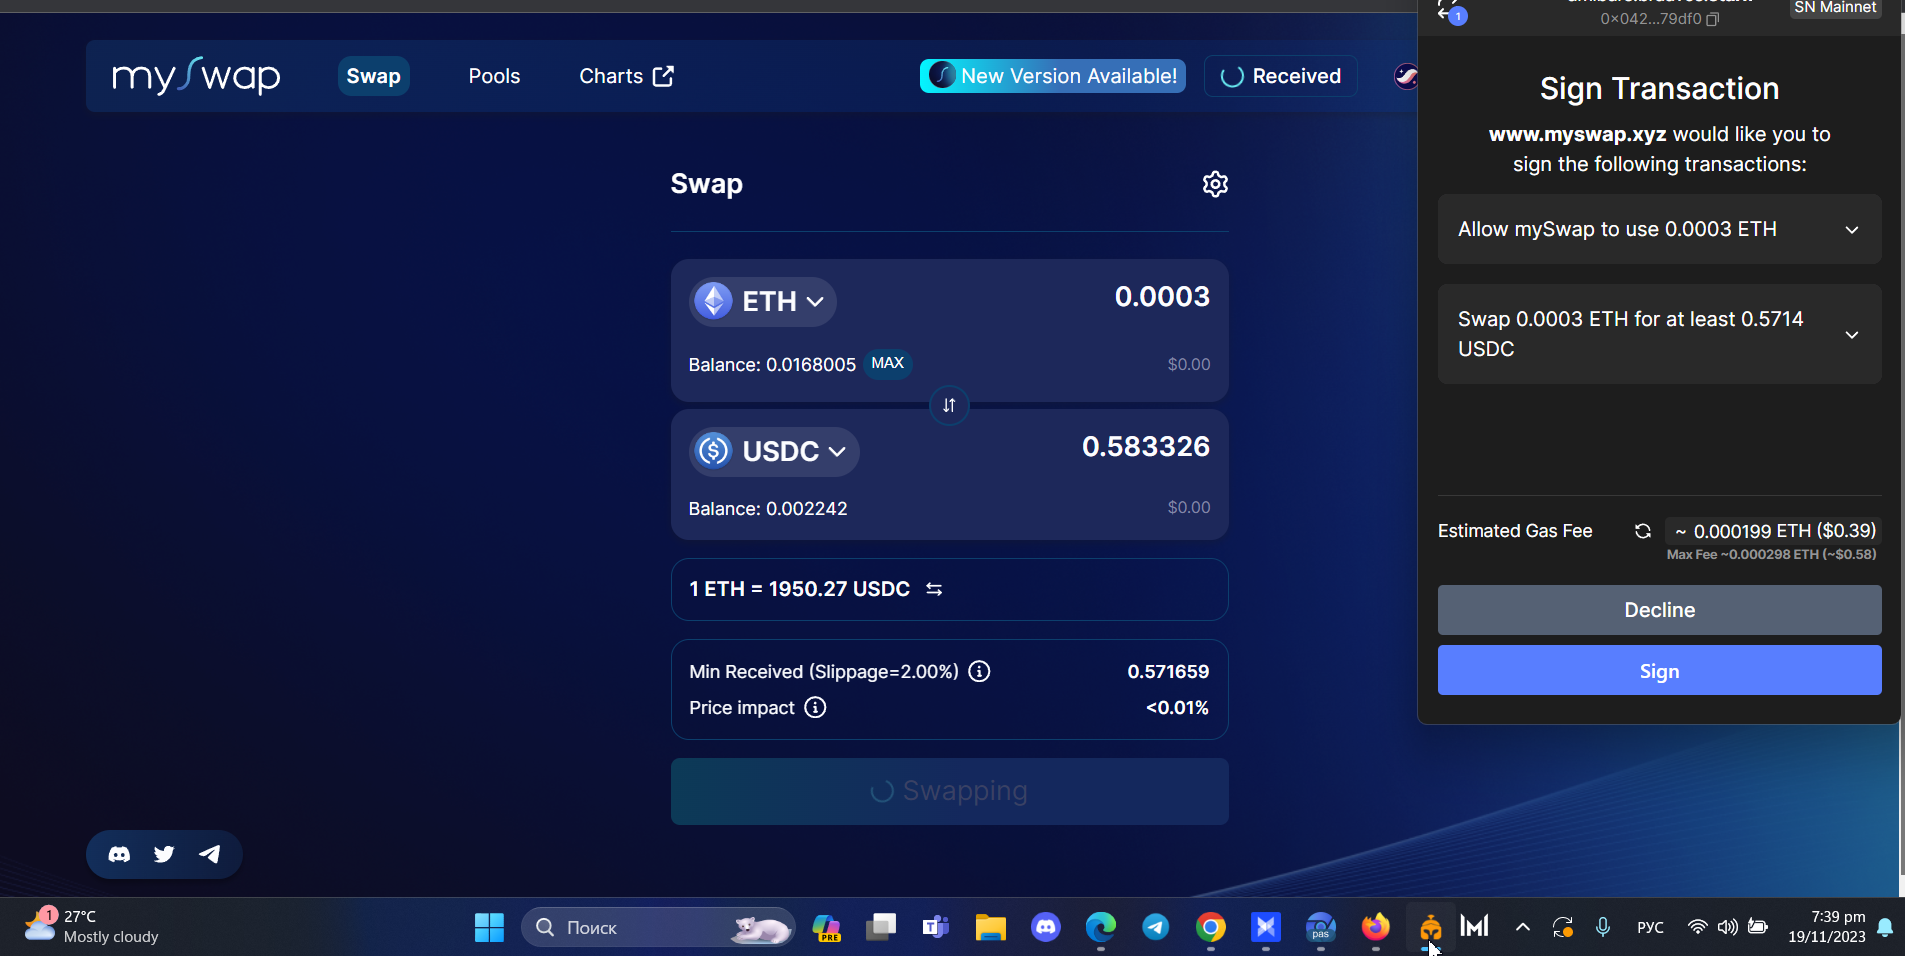Click the Swapping progress button
The image size is (1905, 956).
(x=949, y=791)
